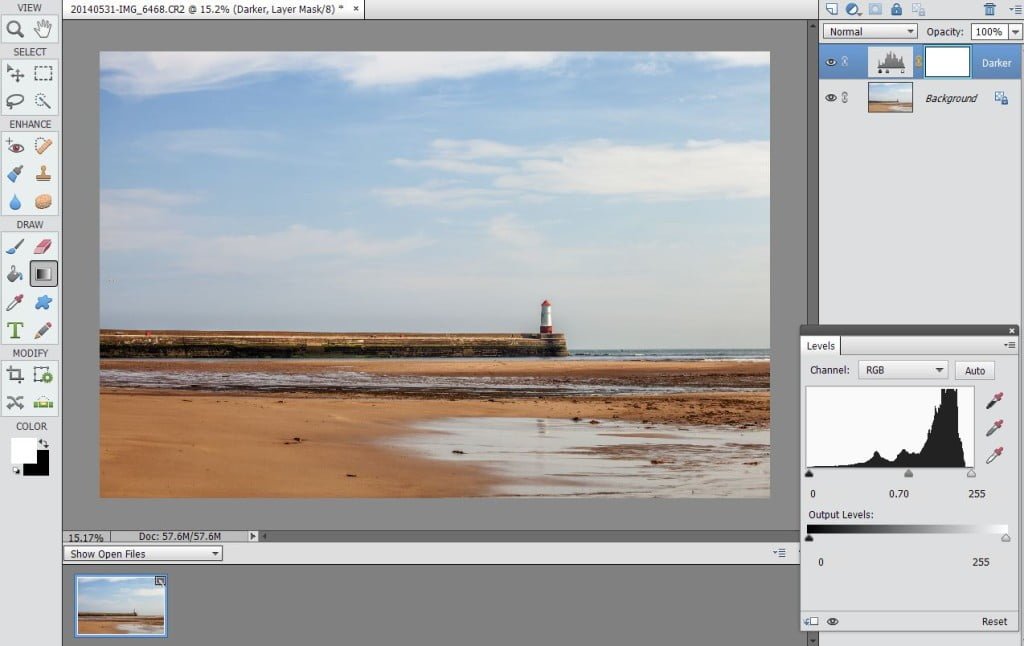This screenshot has height=646, width=1024.
Task: Select the Background layer name
Action: [x=951, y=98]
